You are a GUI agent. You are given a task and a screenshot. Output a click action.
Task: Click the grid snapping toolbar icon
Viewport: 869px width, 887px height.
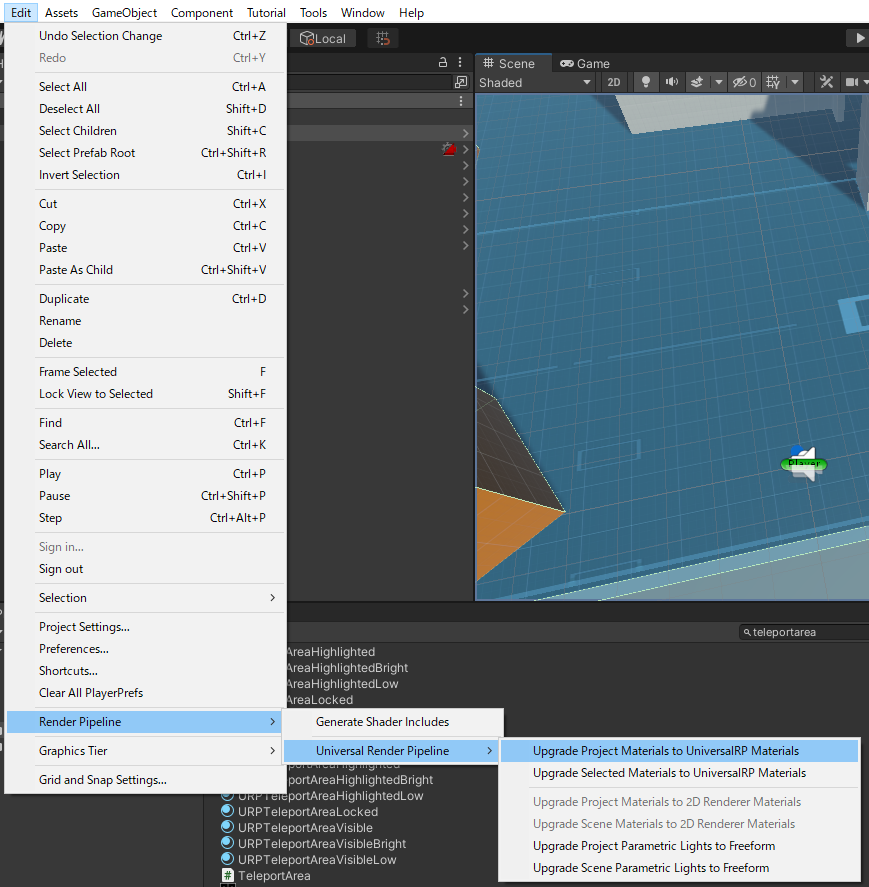click(x=382, y=38)
